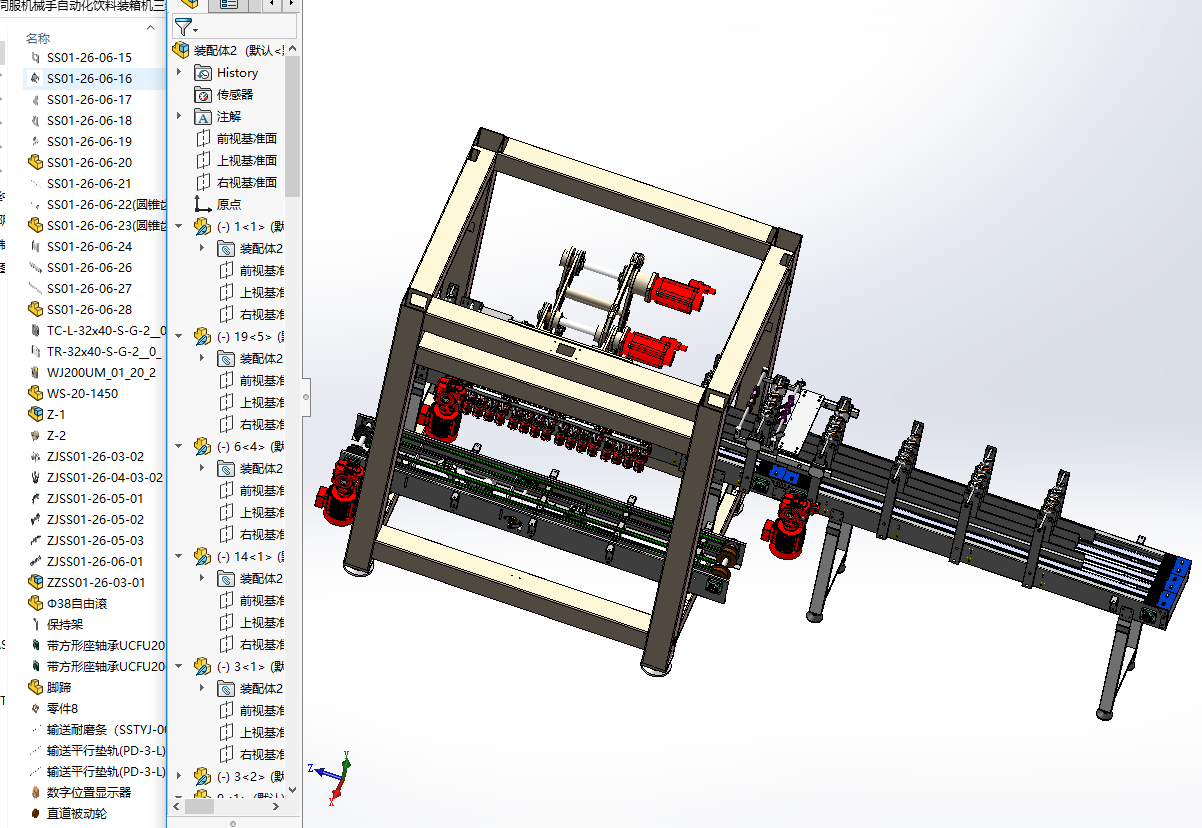
Task: Click assembly icon of Φ38自由滚
Action: (x=35, y=603)
